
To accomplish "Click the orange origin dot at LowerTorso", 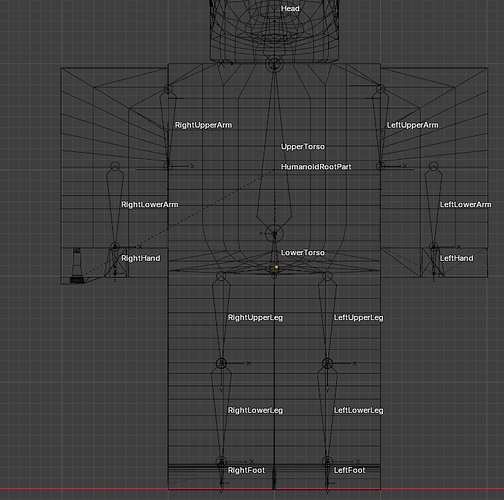I will pos(276,267).
